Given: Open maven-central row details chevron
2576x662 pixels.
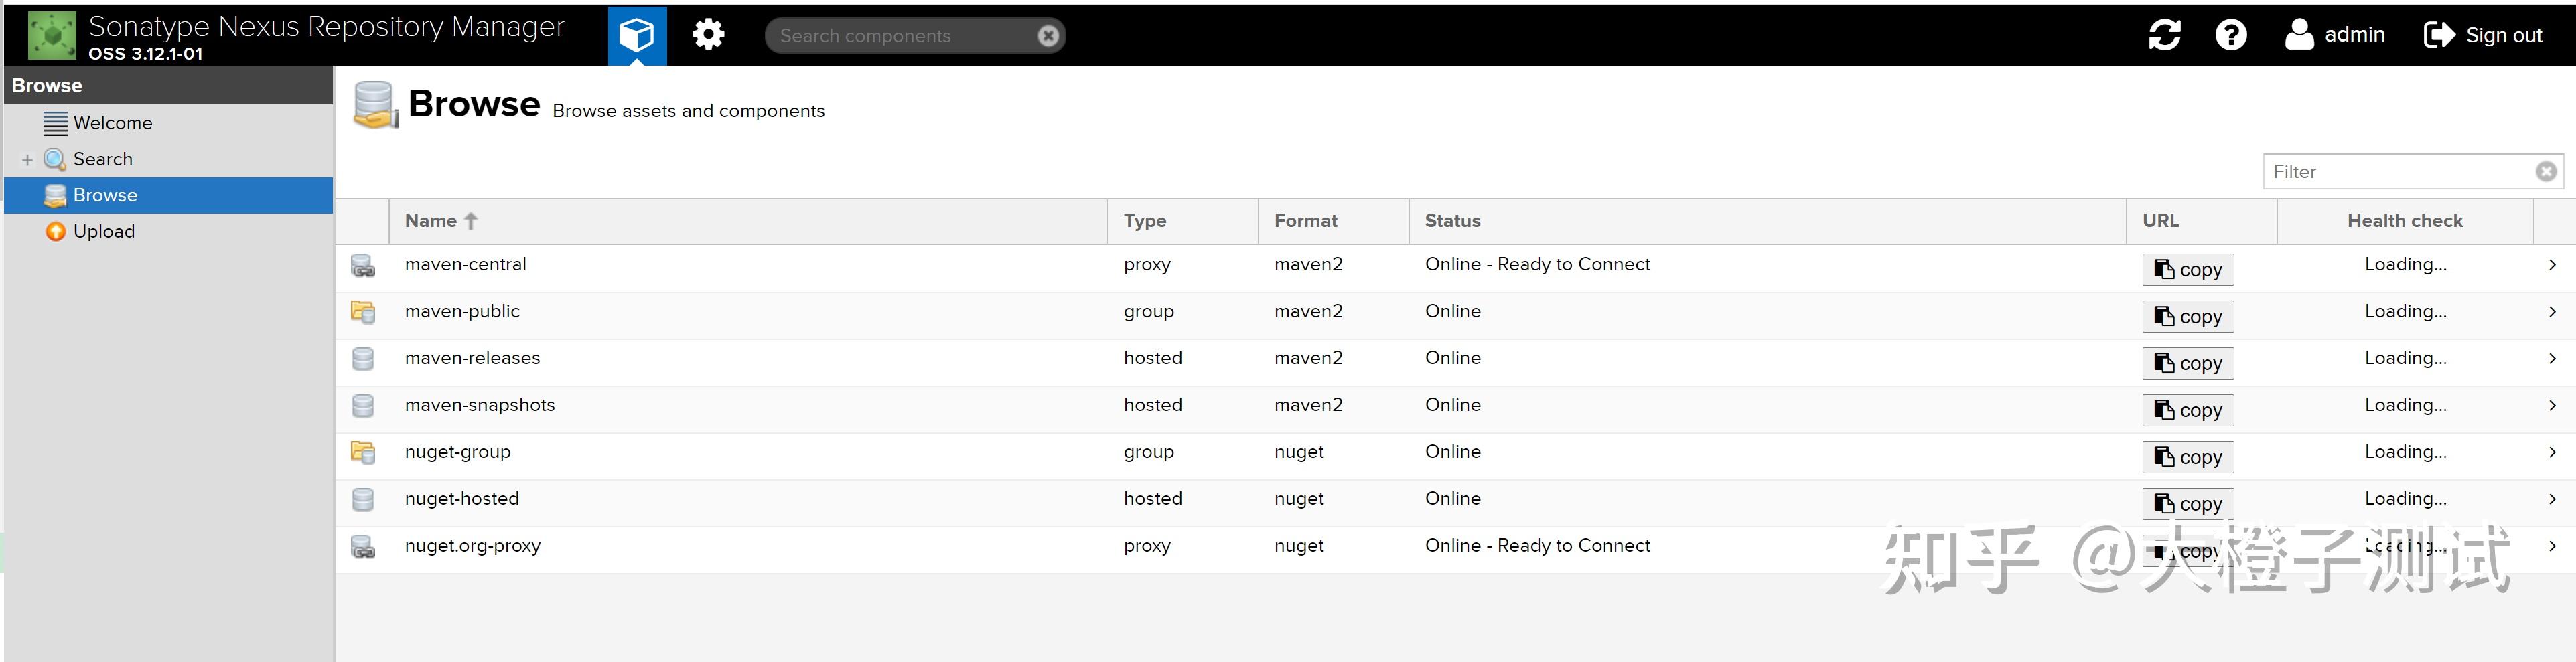Looking at the screenshot, I should (2552, 265).
